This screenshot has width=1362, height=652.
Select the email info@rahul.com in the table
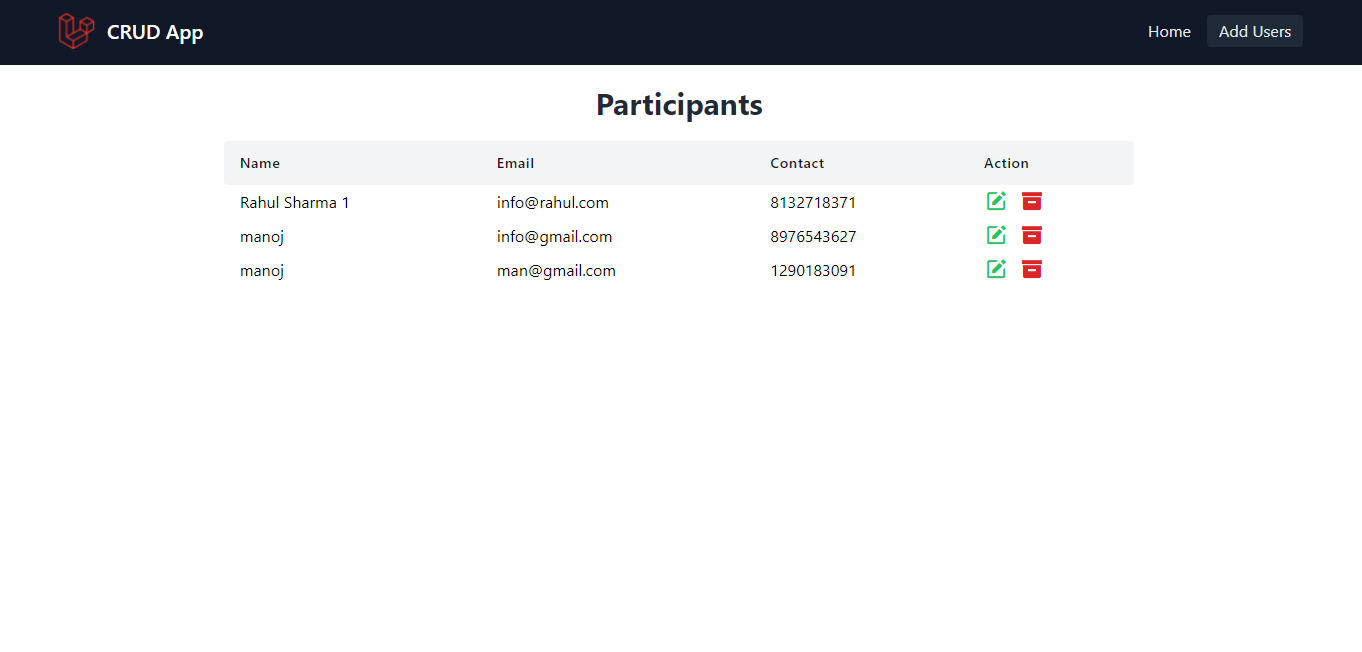tap(552, 202)
